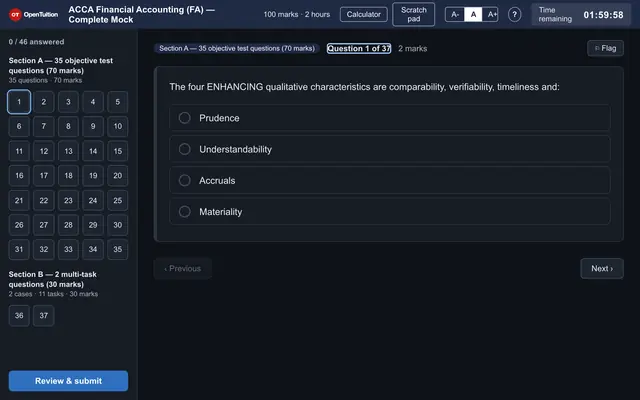Click the 0 / 46 answered counter
This screenshot has width=640, height=400.
click(x=36, y=42)
